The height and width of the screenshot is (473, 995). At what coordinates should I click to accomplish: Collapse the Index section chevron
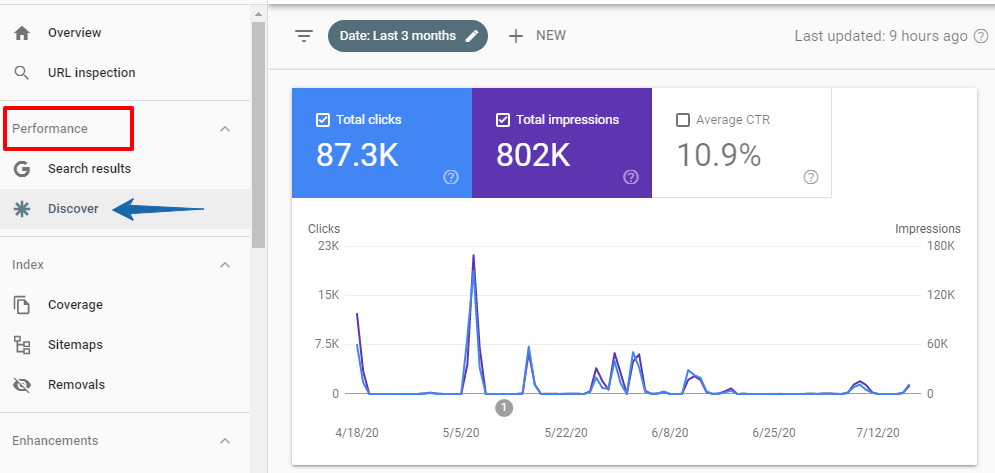225,265
